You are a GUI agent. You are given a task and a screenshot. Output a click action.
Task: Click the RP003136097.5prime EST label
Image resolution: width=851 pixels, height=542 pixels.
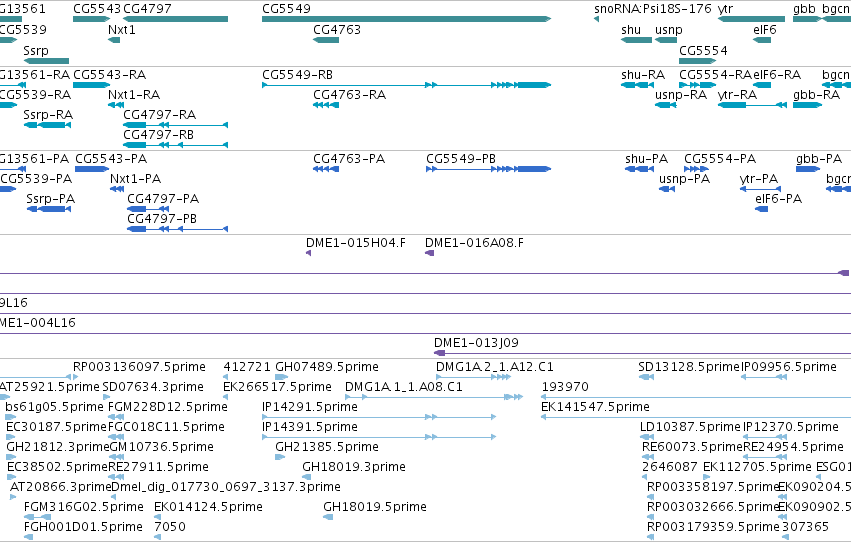(x=139, y=367)
